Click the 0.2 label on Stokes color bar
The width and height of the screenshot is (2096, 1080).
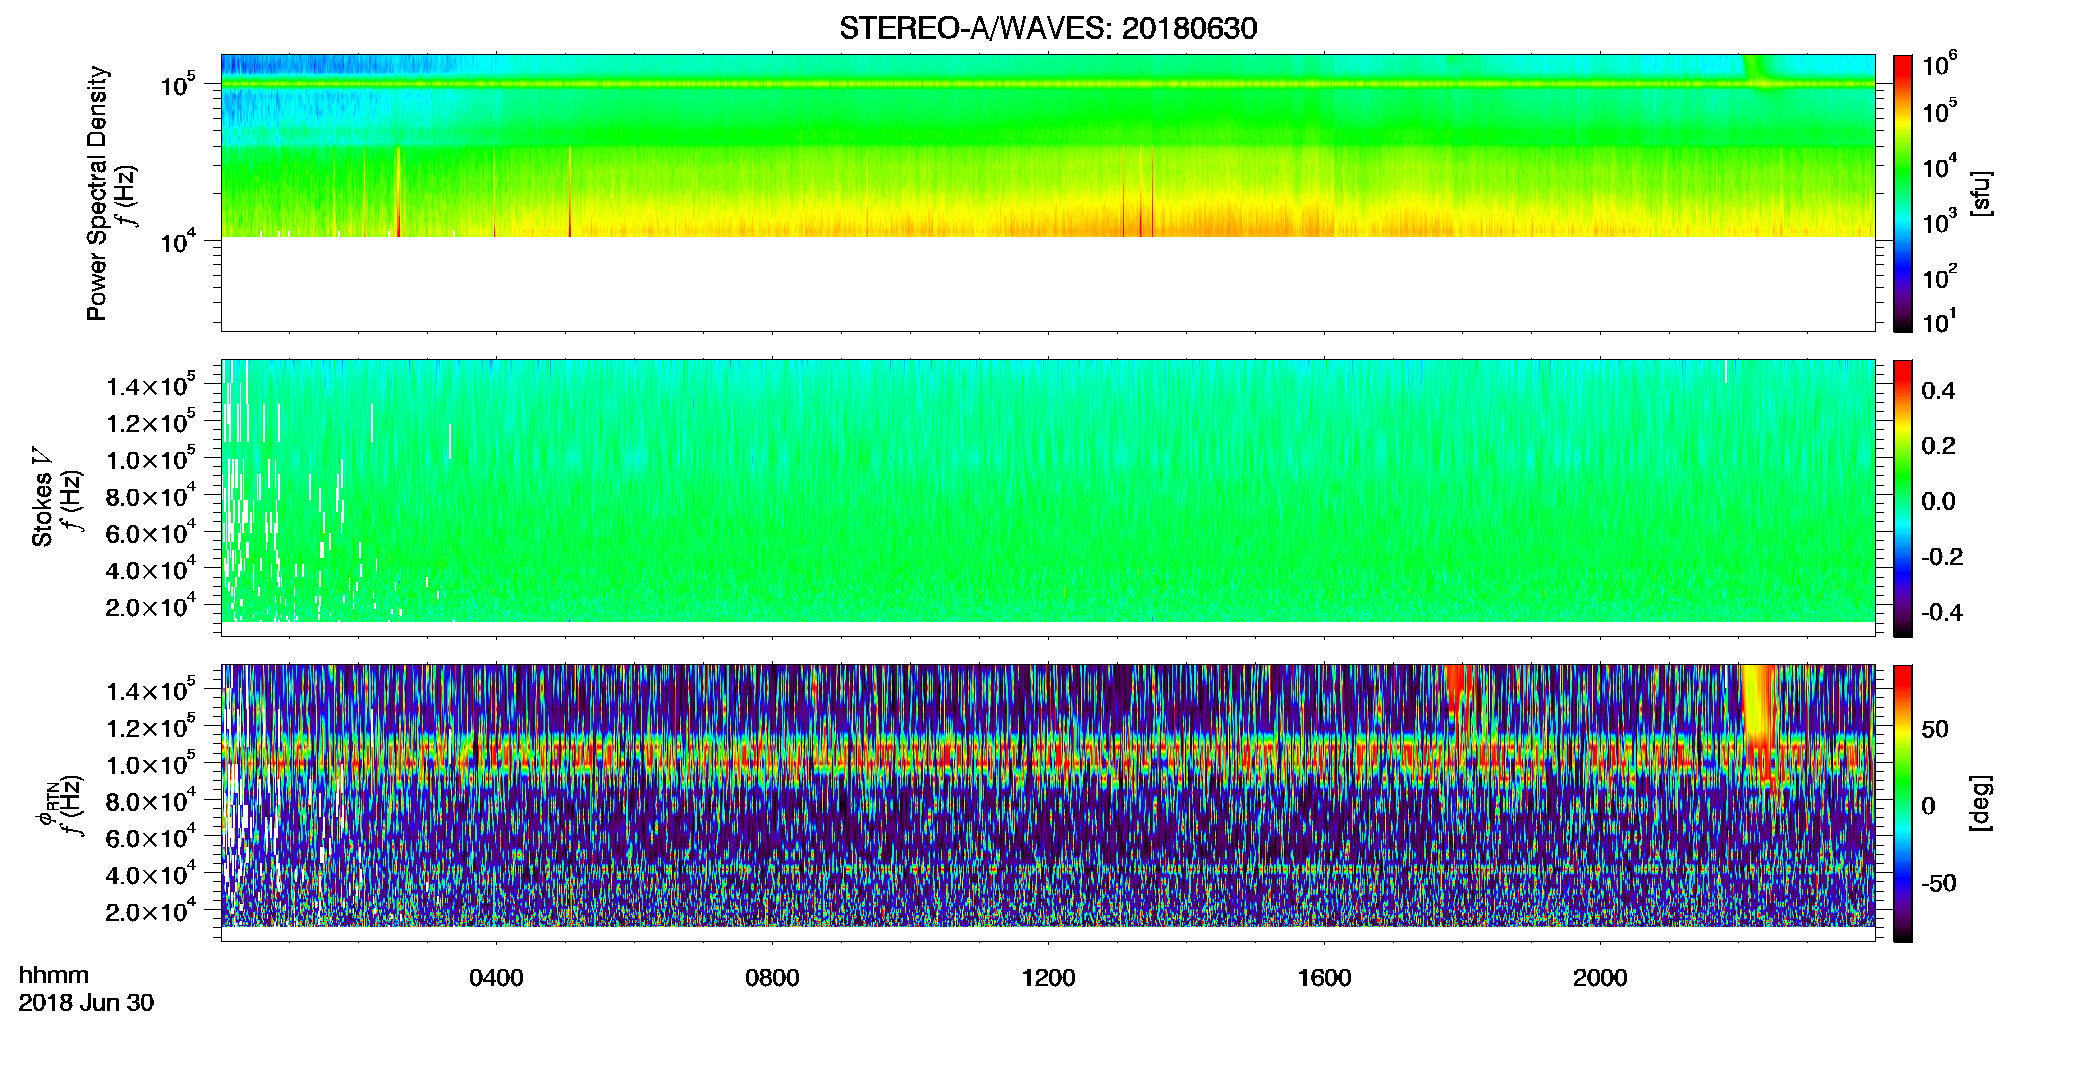(1938, 446)
